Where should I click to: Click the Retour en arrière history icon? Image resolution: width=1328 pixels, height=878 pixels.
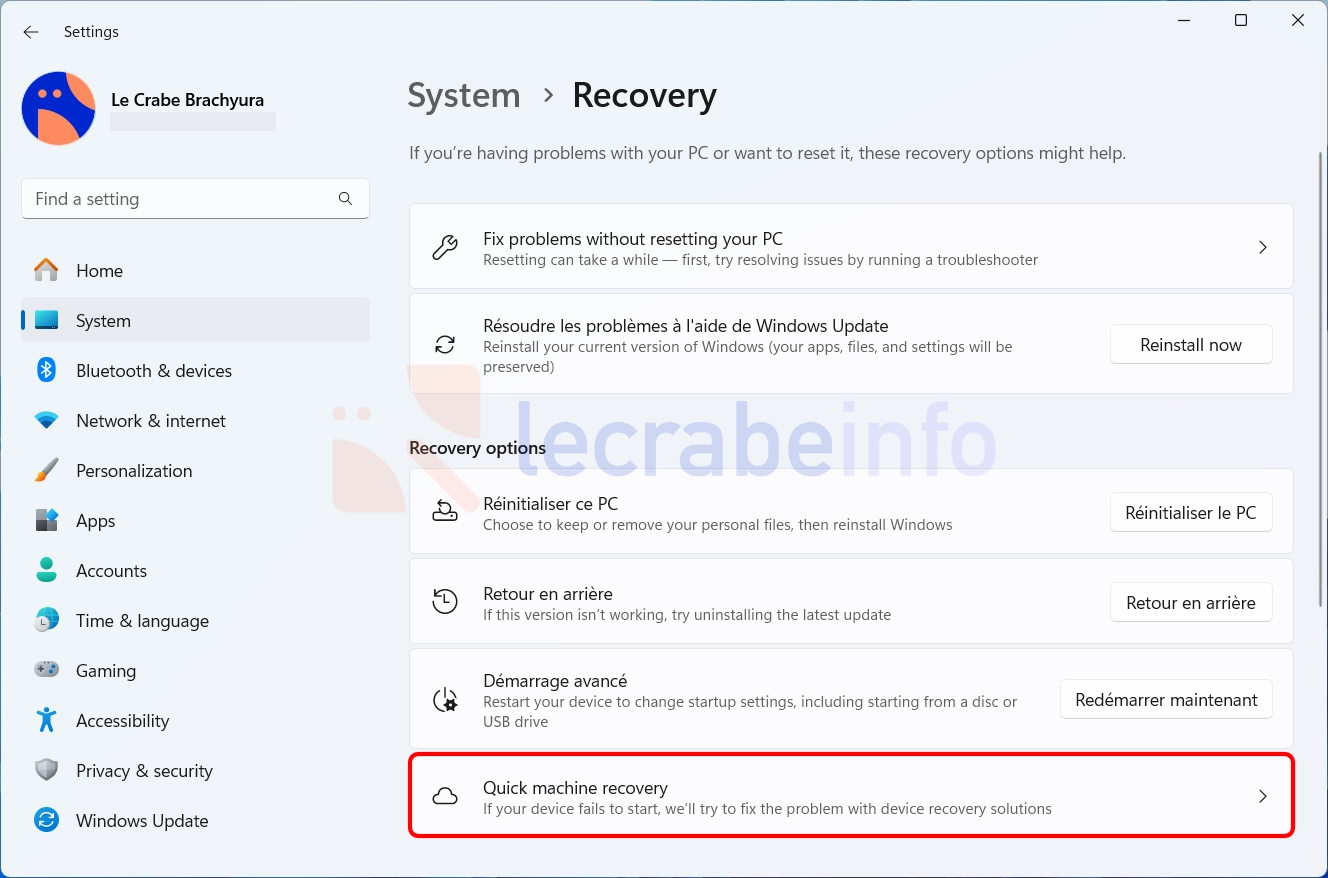pos(445,601)
